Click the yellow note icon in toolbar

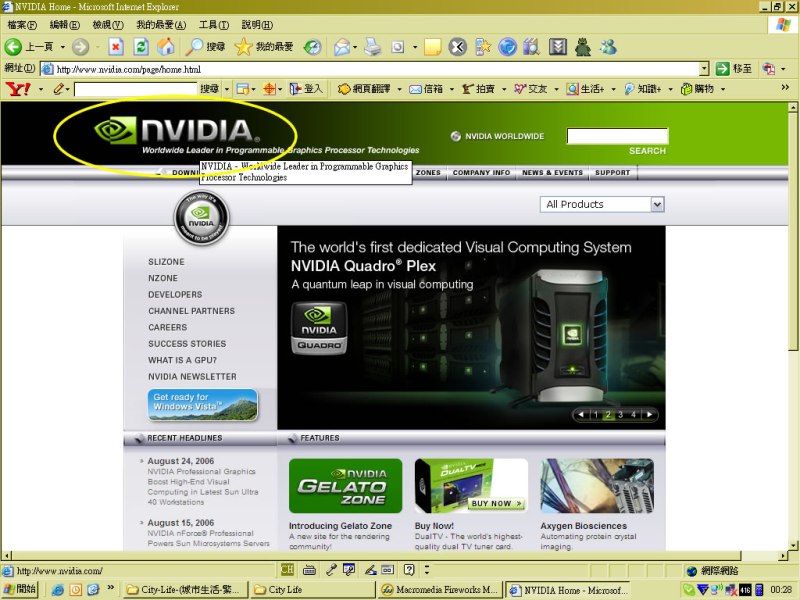pyautogui.click(x=433, y=47)
